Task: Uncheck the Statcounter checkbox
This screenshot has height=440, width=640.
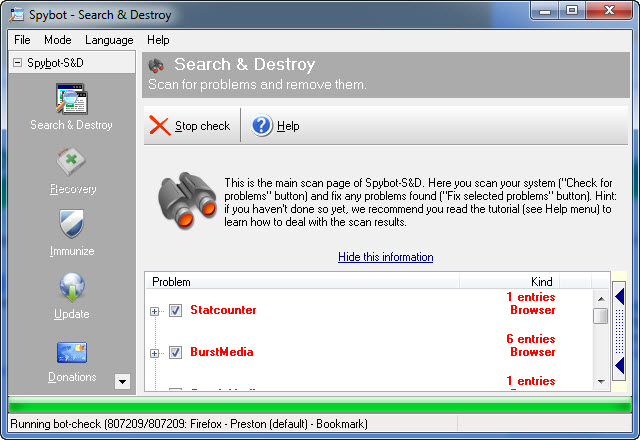Action: coord(176,311)
